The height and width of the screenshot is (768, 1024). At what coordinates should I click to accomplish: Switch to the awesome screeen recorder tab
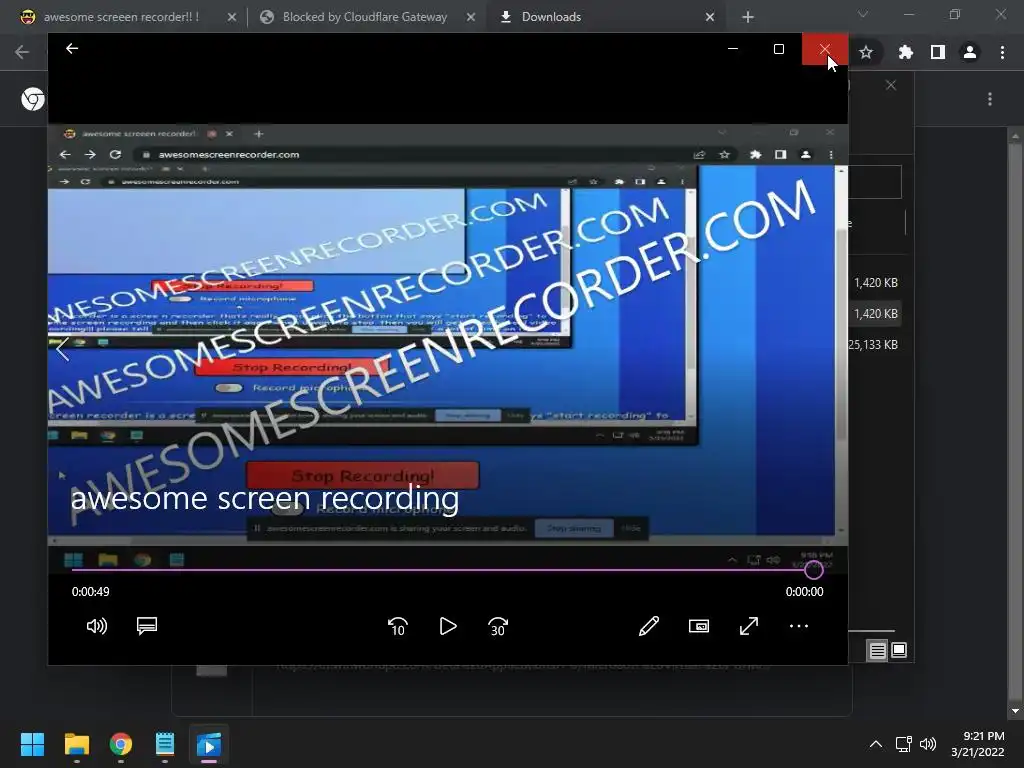[x=121, y=17]
